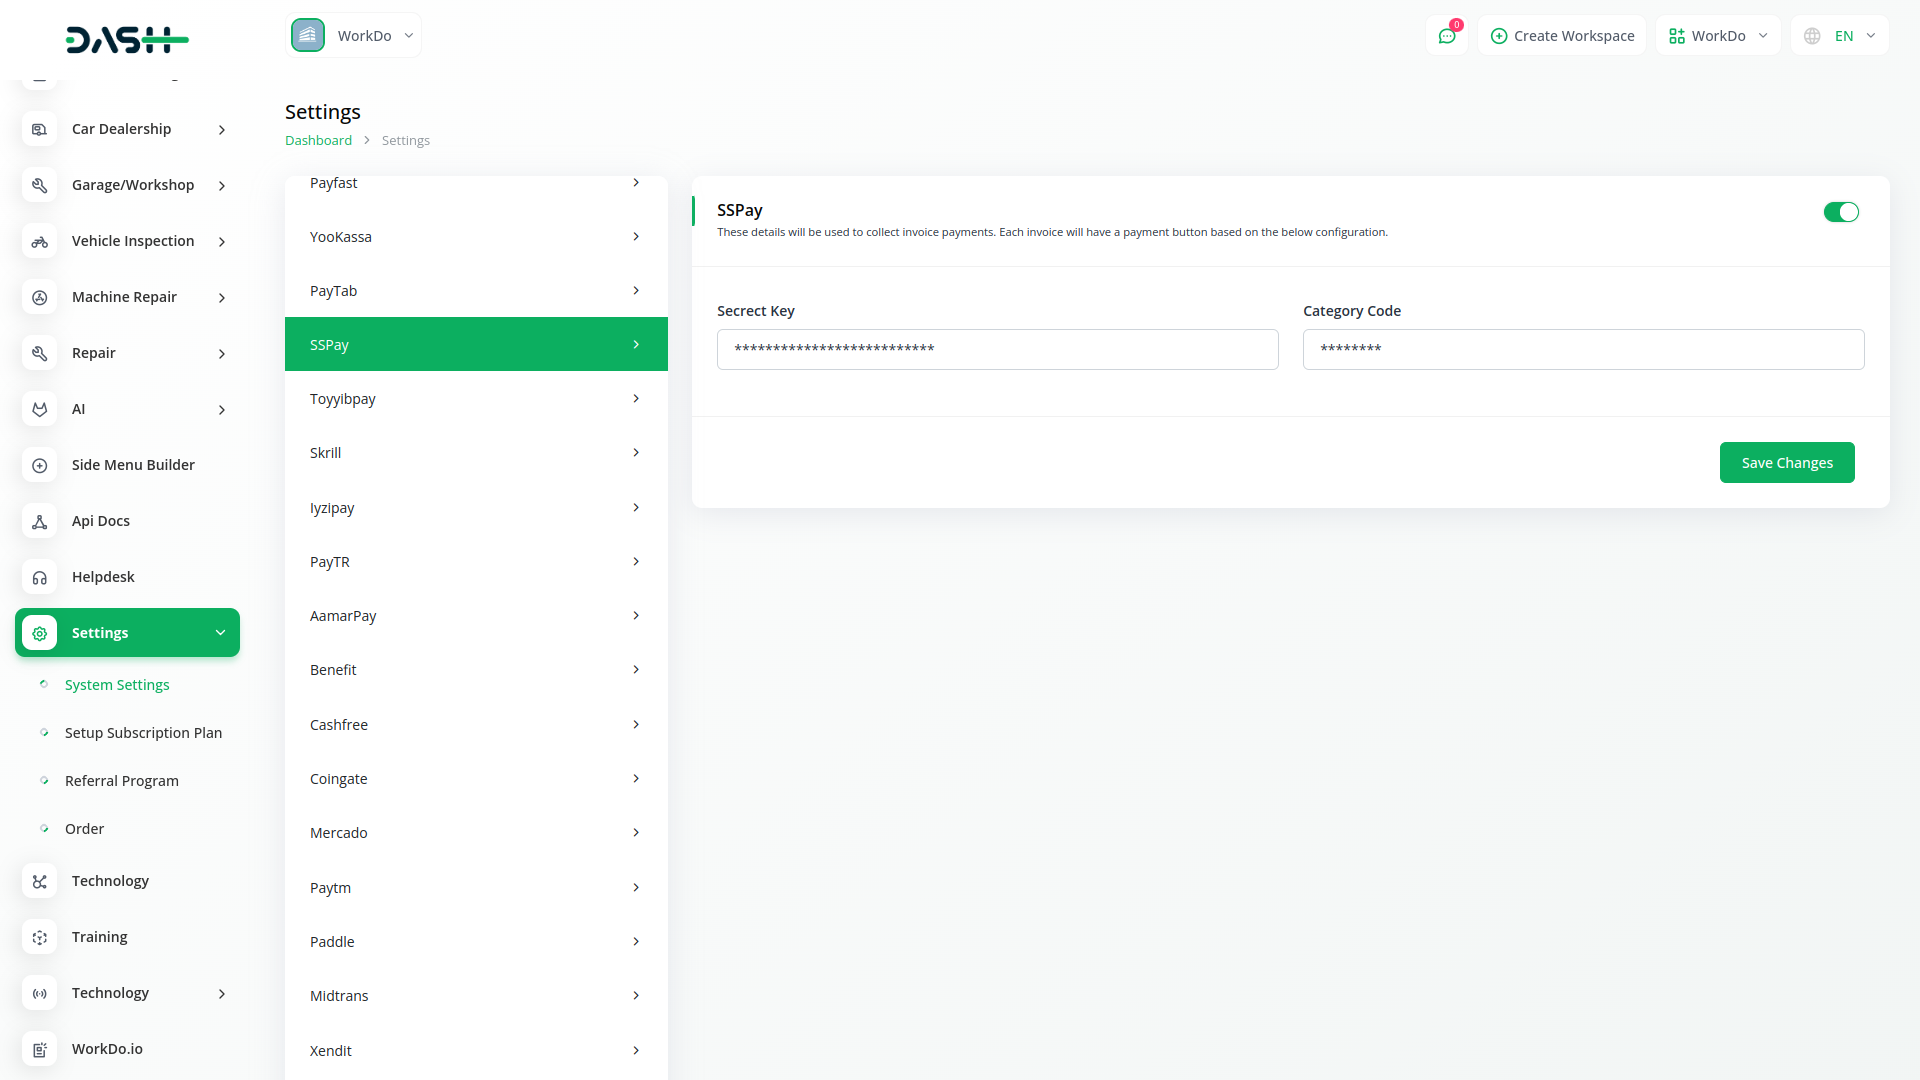Image resolution: width=1920 pixels, height=1080 pixels.
Task: Open the Paytm payment settings
Action: tap(476, 888)
